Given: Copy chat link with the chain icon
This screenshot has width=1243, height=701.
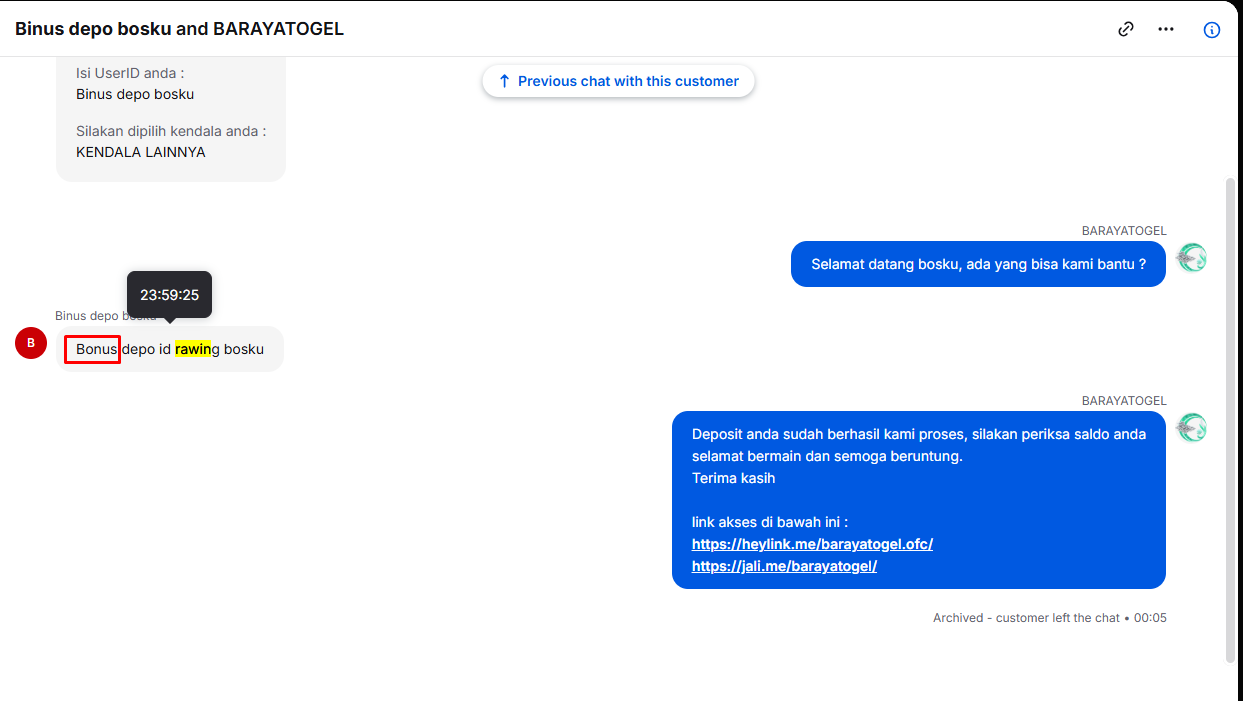Looking at the screenshot, I should tap(1126, 29).
